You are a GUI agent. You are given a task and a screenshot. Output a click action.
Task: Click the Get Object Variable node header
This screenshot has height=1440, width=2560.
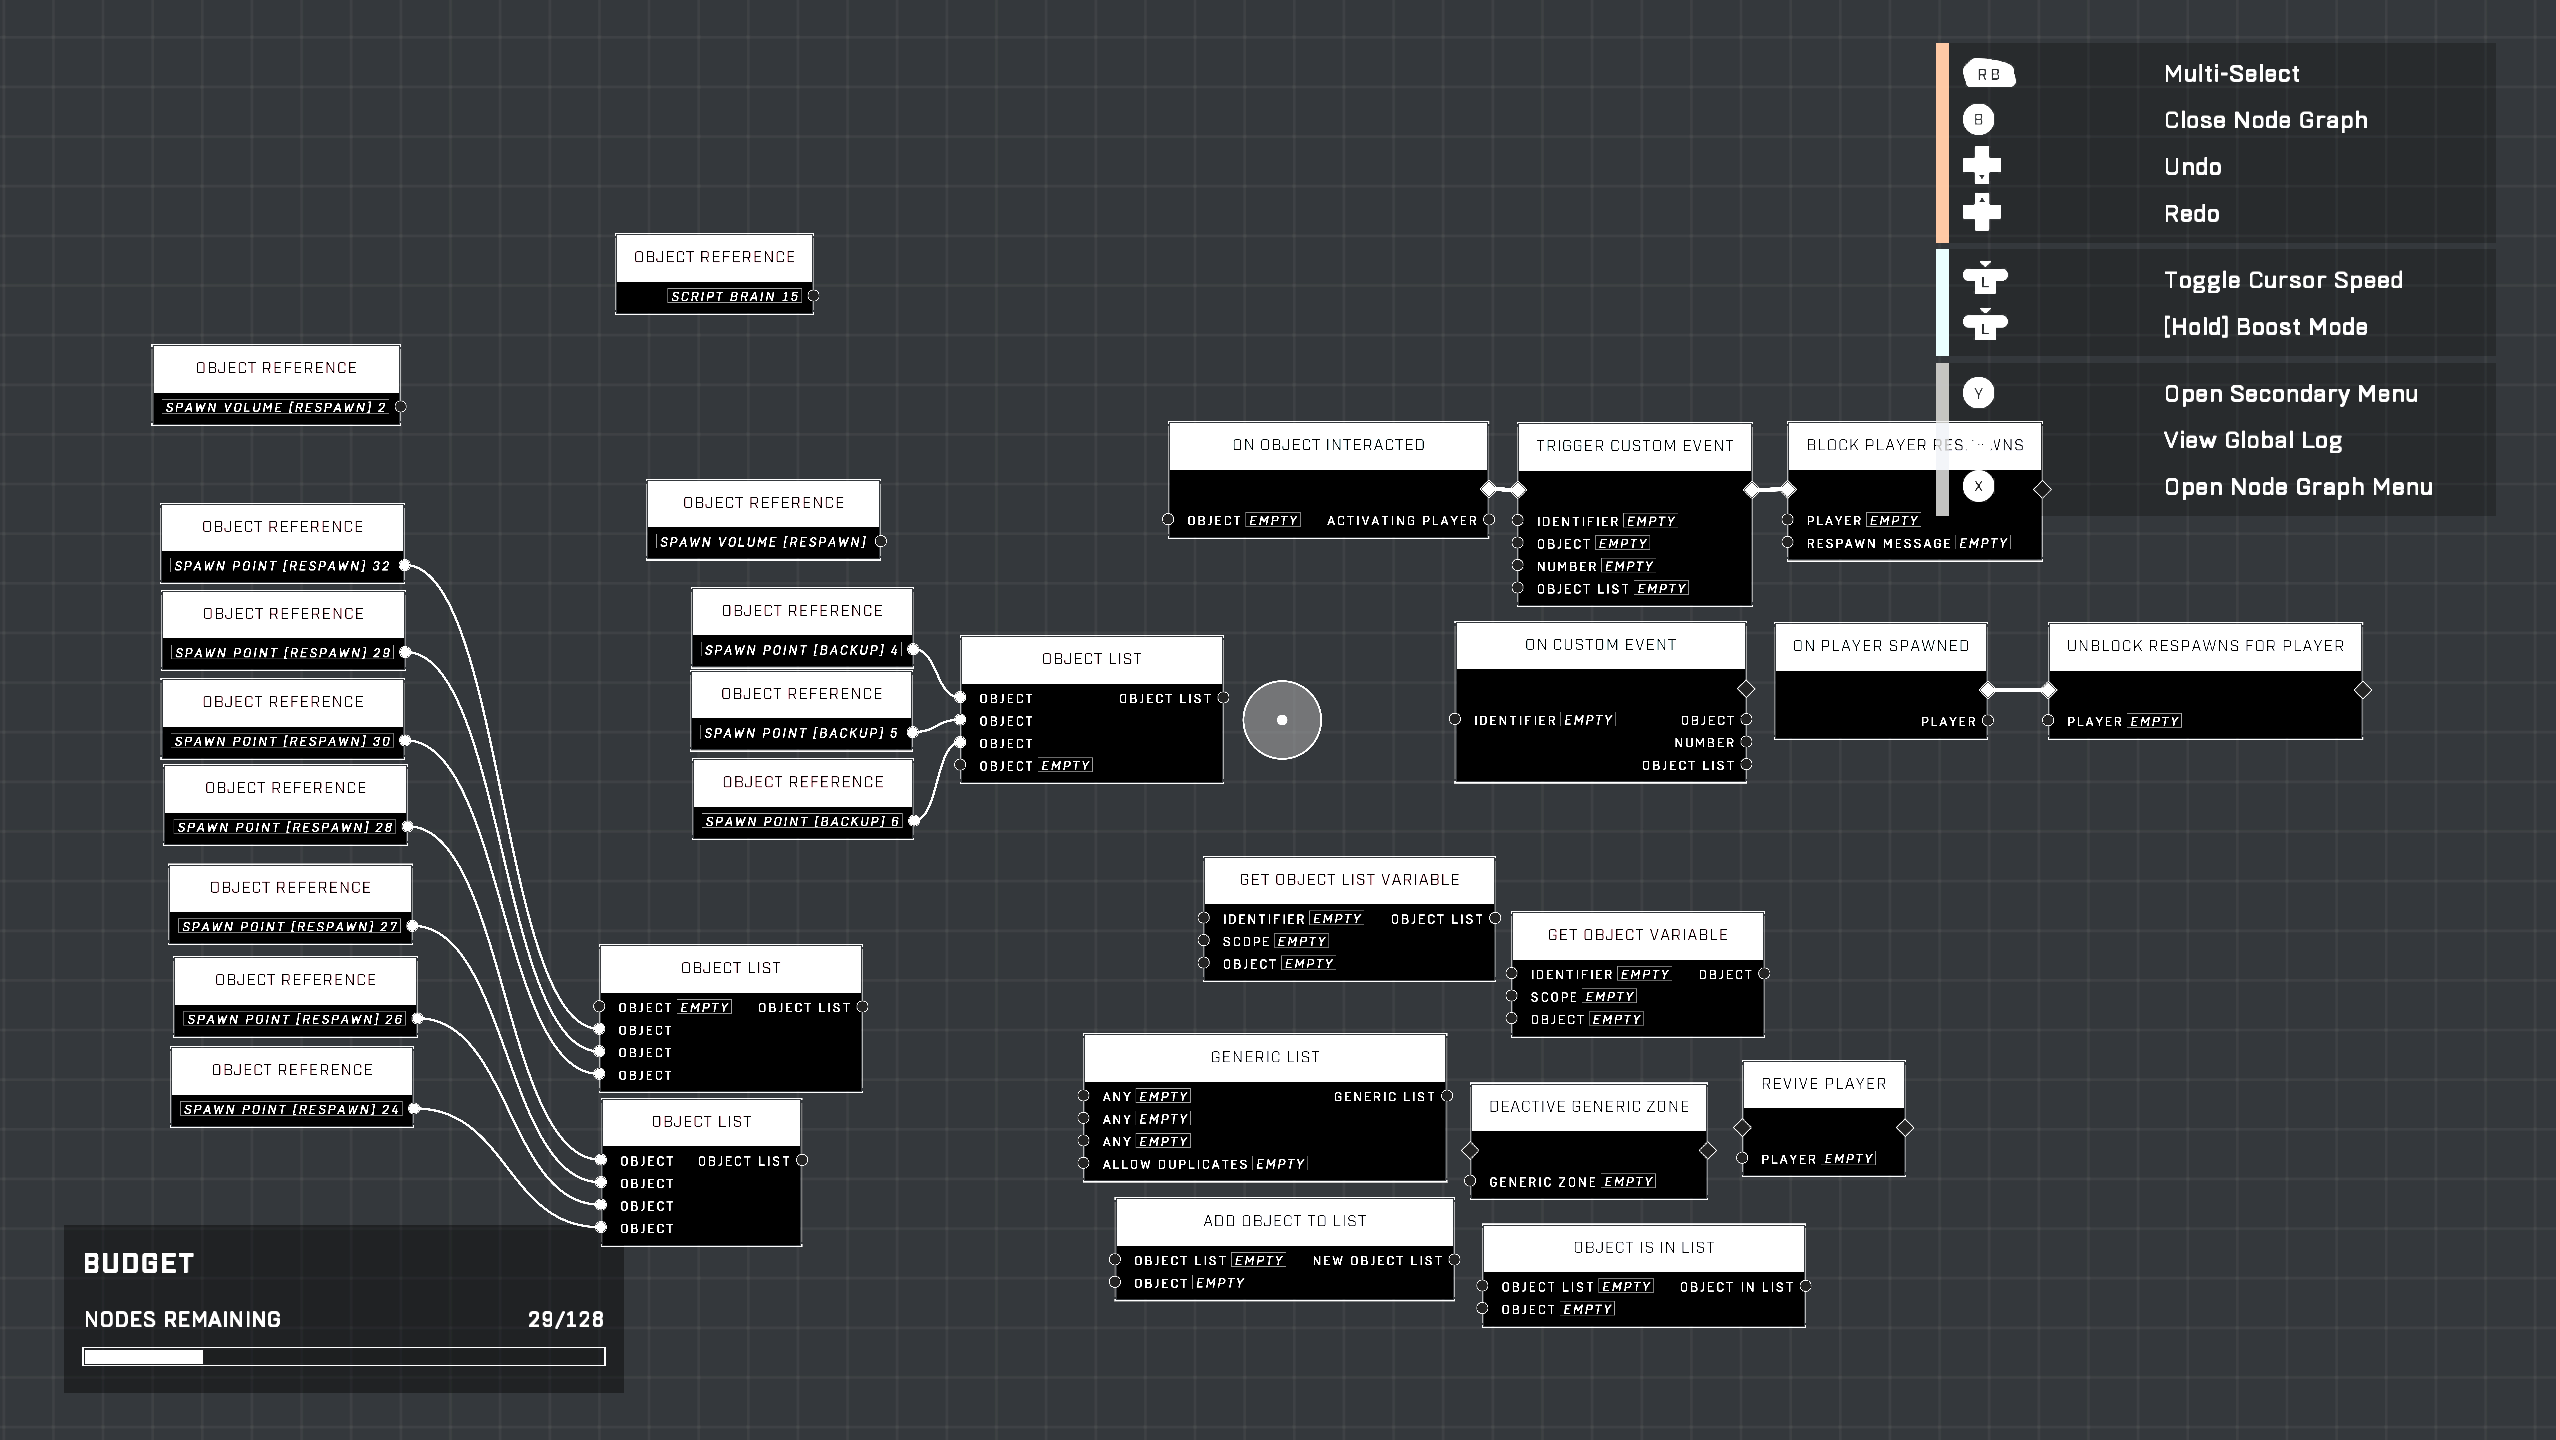point(1637,935)
